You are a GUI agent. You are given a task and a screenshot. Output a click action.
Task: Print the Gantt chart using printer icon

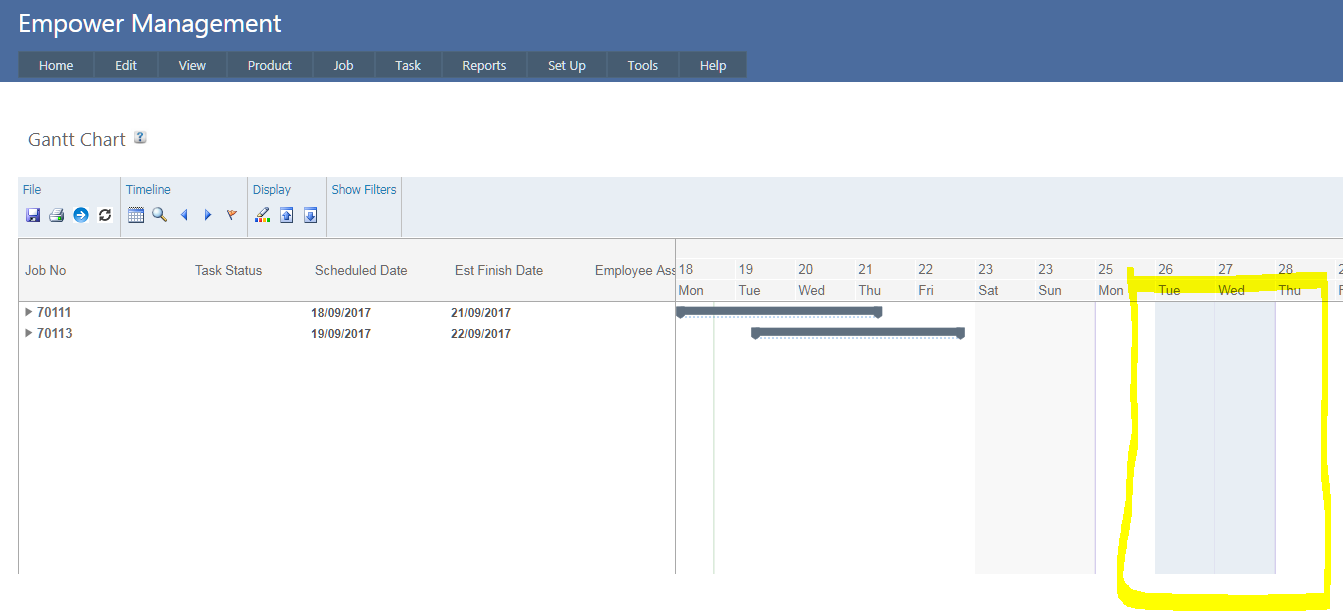click(57, 215)
